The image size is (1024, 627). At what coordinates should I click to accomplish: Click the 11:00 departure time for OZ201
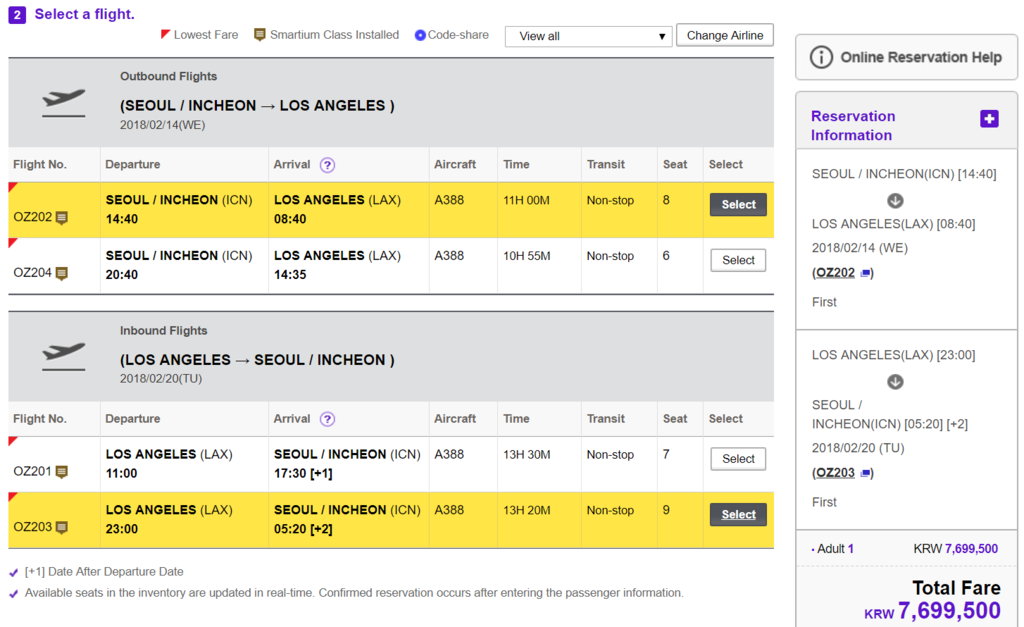[121, 474]
